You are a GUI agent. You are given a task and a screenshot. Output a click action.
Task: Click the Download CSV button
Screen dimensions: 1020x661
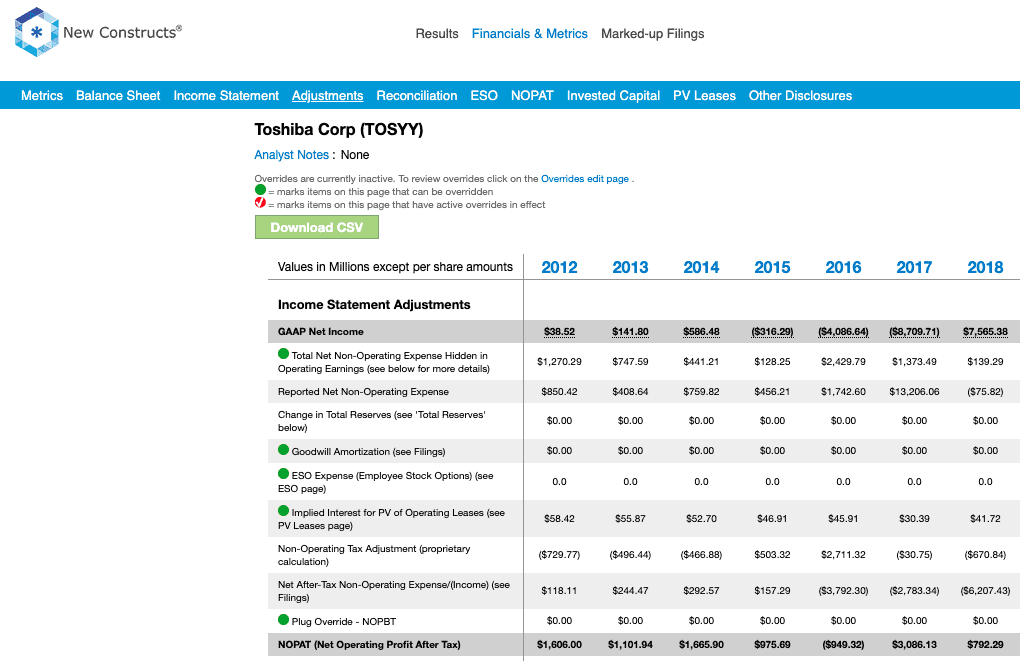click(x=317, y=227)
